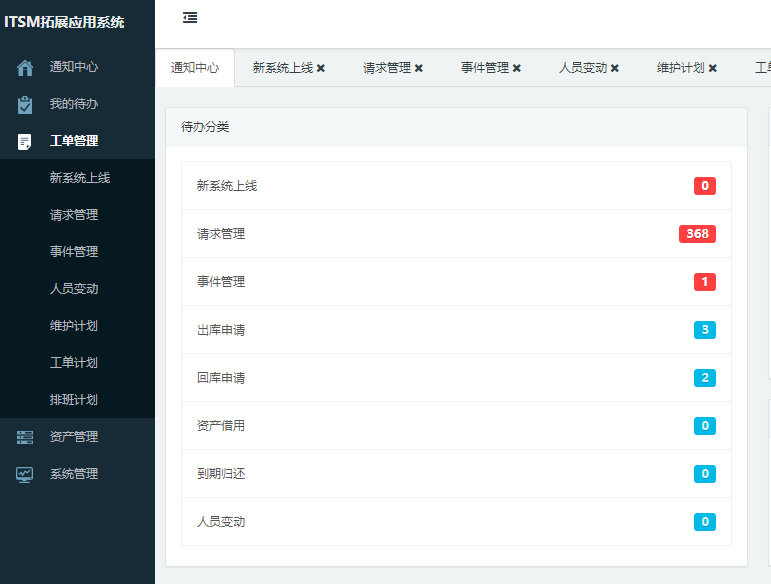This screenshot has height=584, width=771.
Task: Click the red 368 badge
Action: (x=697, y=234)
